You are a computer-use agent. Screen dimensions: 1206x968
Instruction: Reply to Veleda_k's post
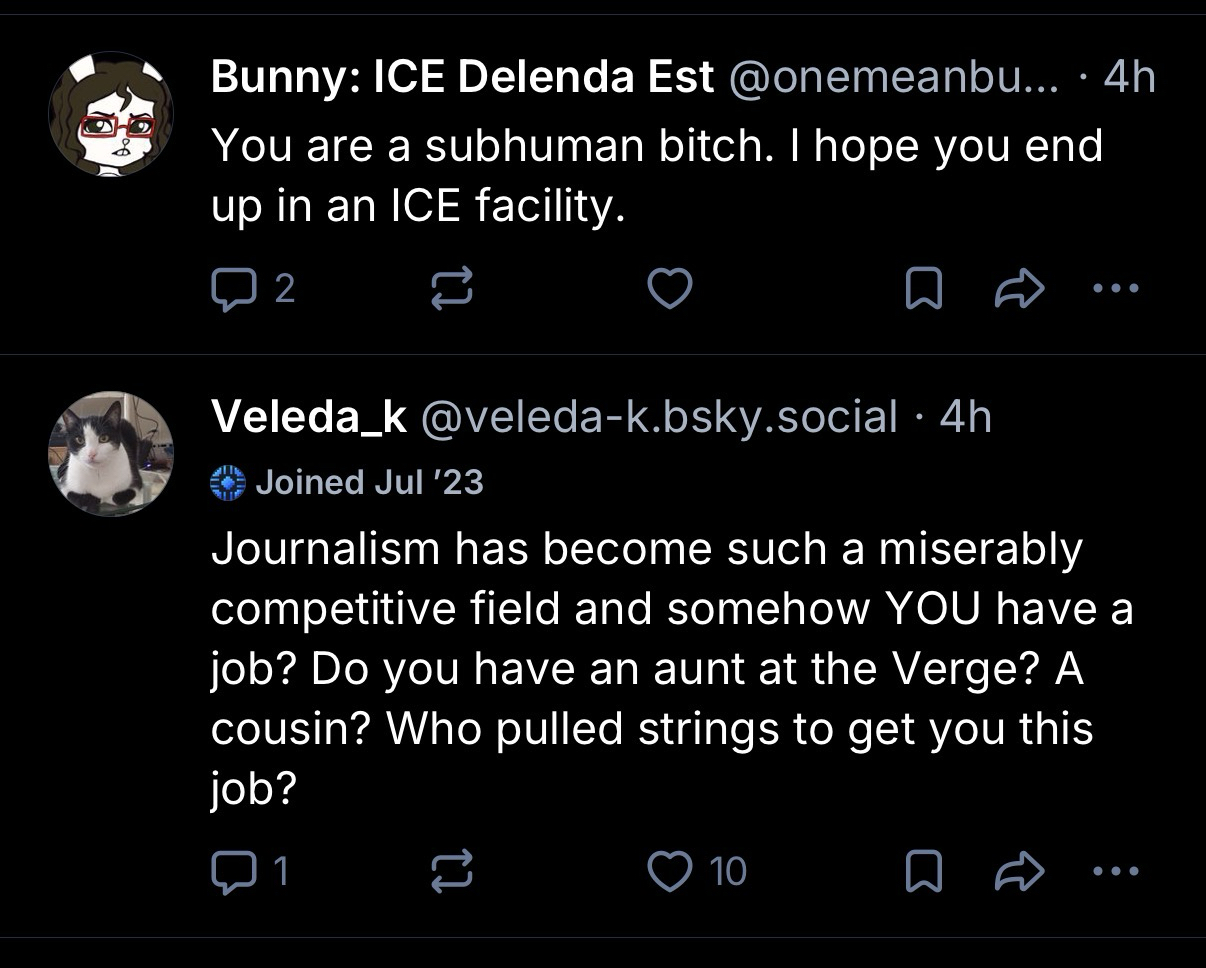[x=230, y=871]
